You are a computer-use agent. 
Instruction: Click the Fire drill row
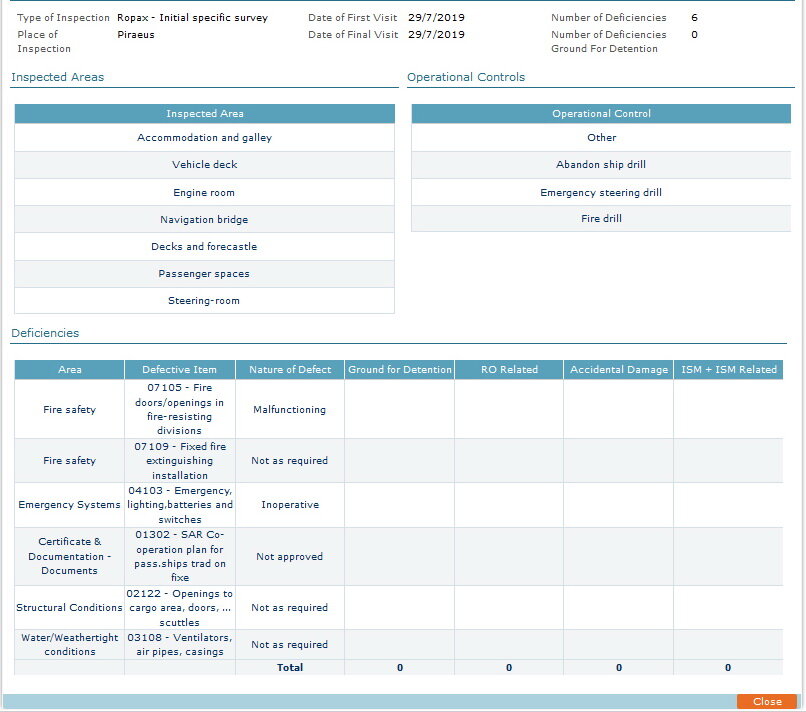point(601,218)
